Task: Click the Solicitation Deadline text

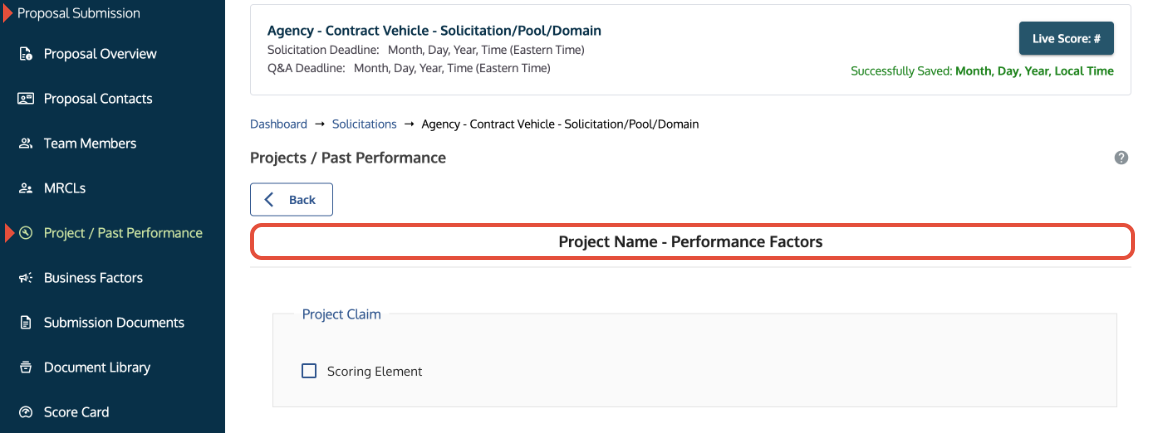Action: (426, 50)
